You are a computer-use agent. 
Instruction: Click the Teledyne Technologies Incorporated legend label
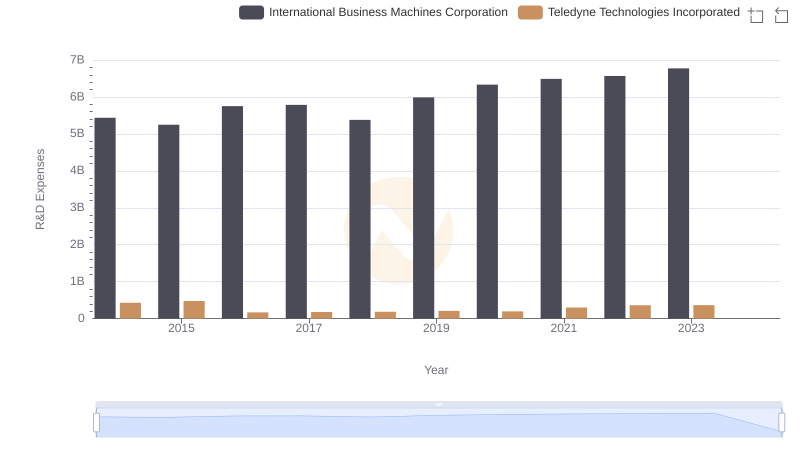click(x=644, y=12)
